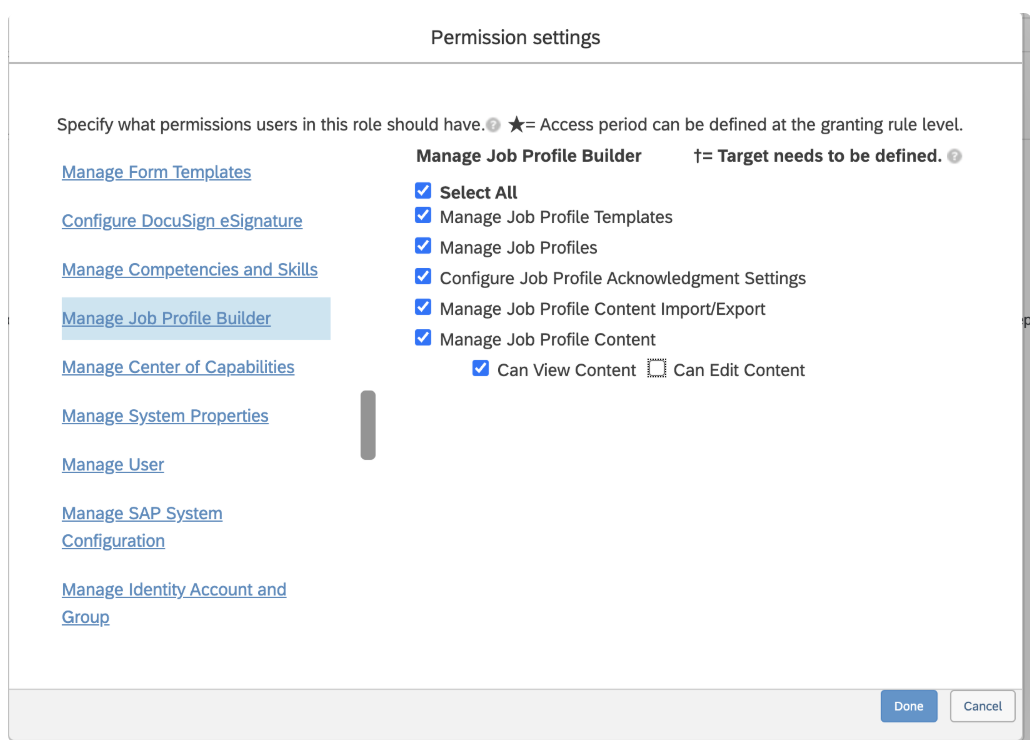Open Manage Center of Capabilities
The image size is (1030, 740).
pos(178,367)
